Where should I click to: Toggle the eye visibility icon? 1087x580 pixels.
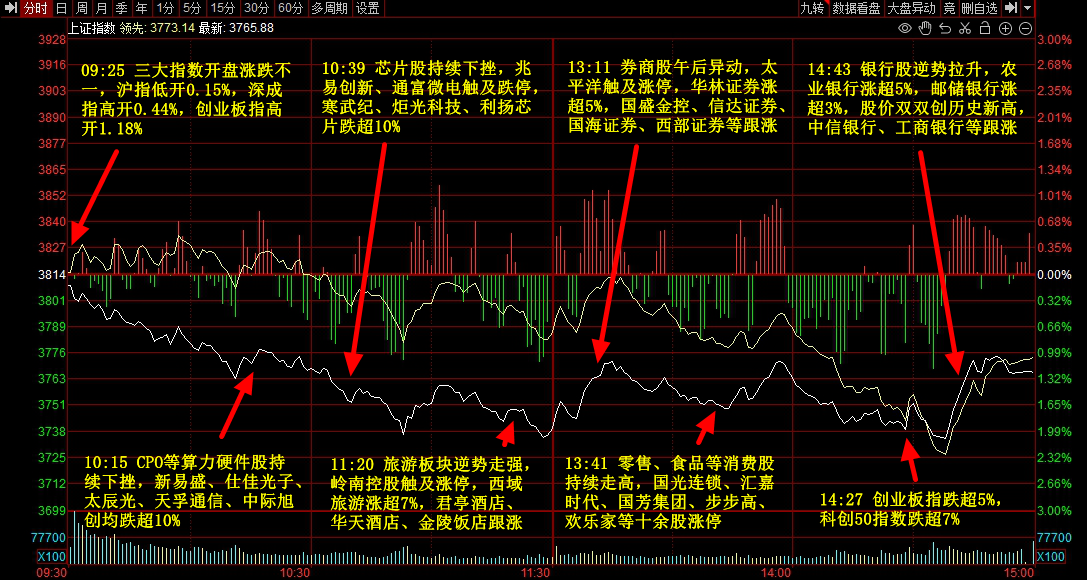pyautogui.click(x=905, y=28)
